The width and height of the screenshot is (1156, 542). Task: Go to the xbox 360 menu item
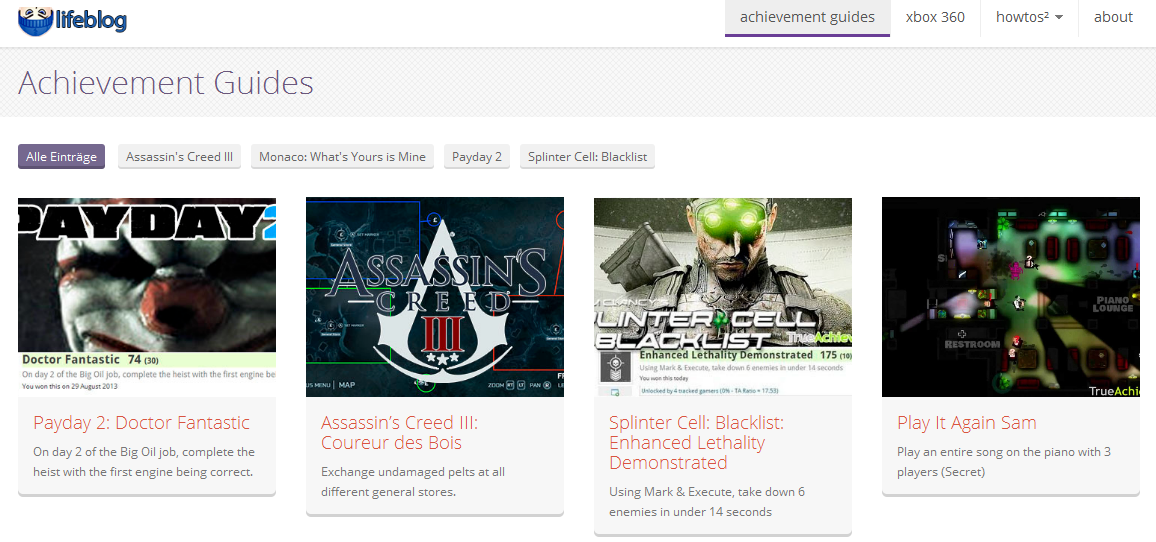point(935,17)
